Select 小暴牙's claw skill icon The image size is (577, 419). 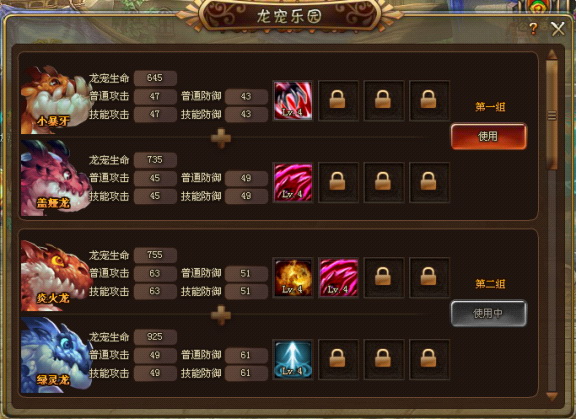293,100
